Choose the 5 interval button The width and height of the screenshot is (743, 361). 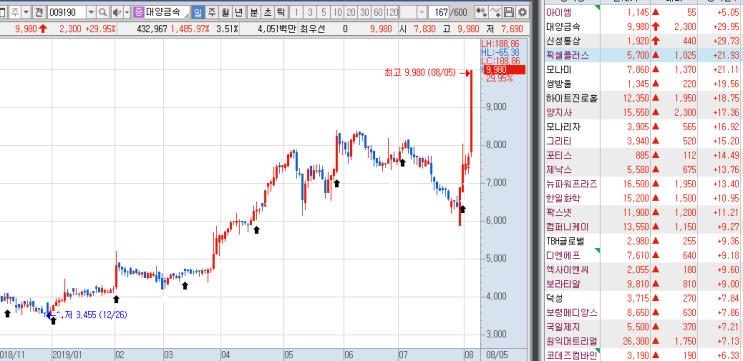tap(324, 12)
